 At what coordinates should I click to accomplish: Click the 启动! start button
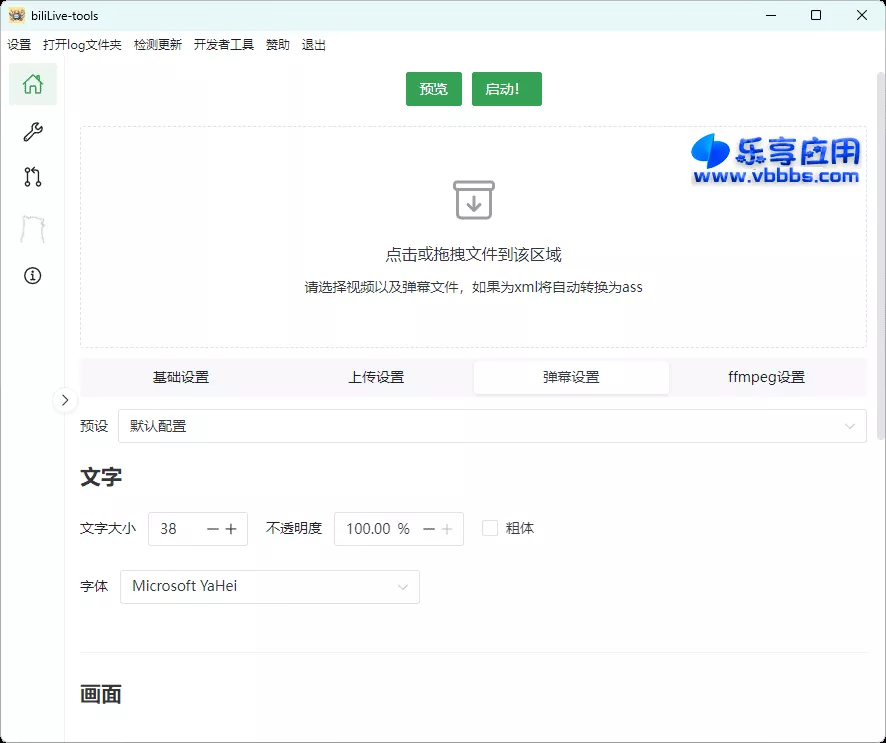506,88
